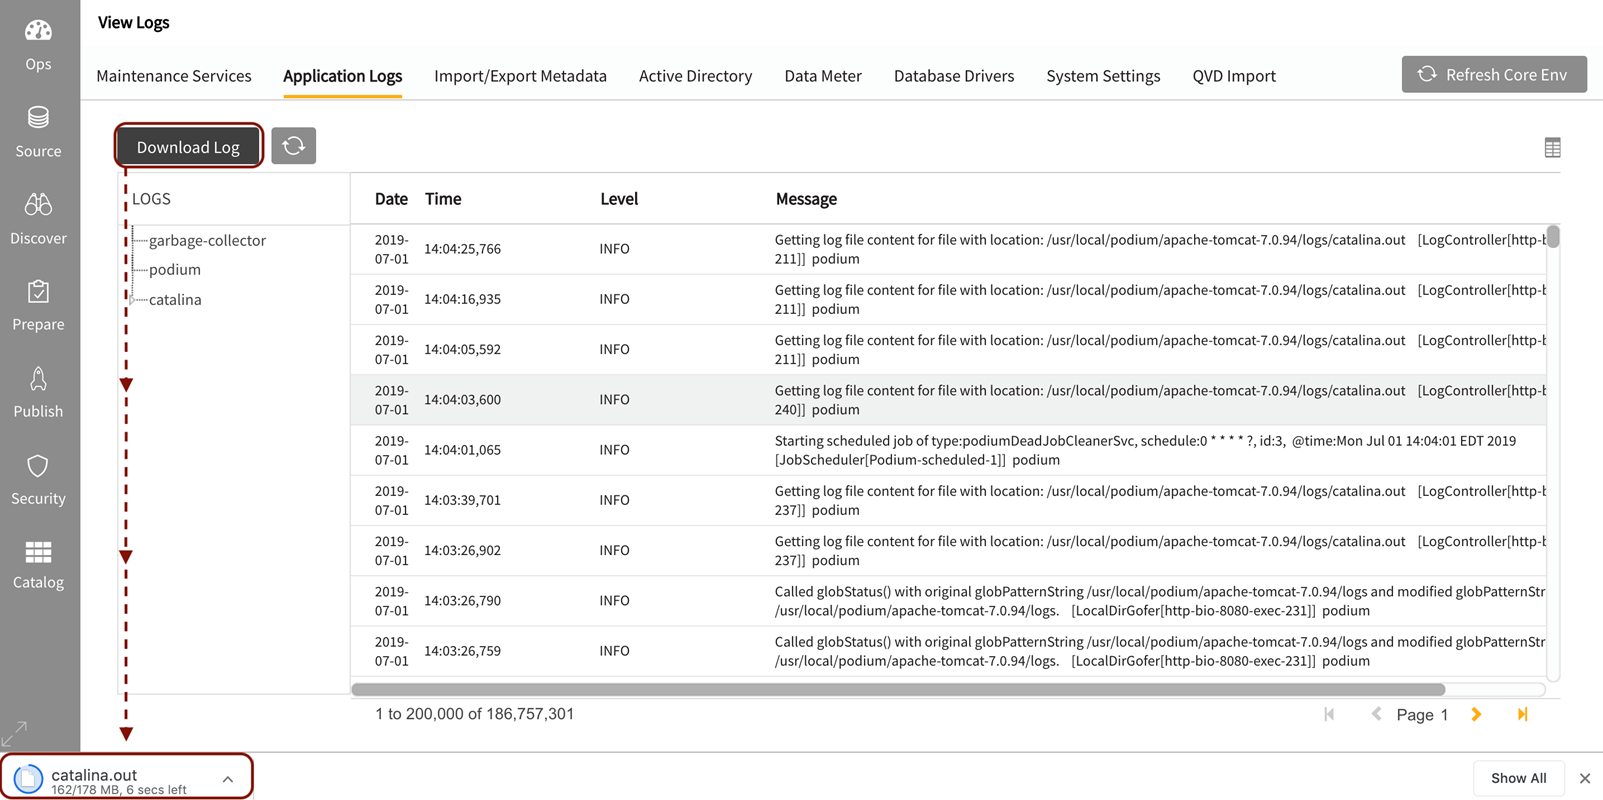The height and width of the screenshot is (800, 1603).
Task: Click the Refresh Core Env button
Action: click(1493, 75)
